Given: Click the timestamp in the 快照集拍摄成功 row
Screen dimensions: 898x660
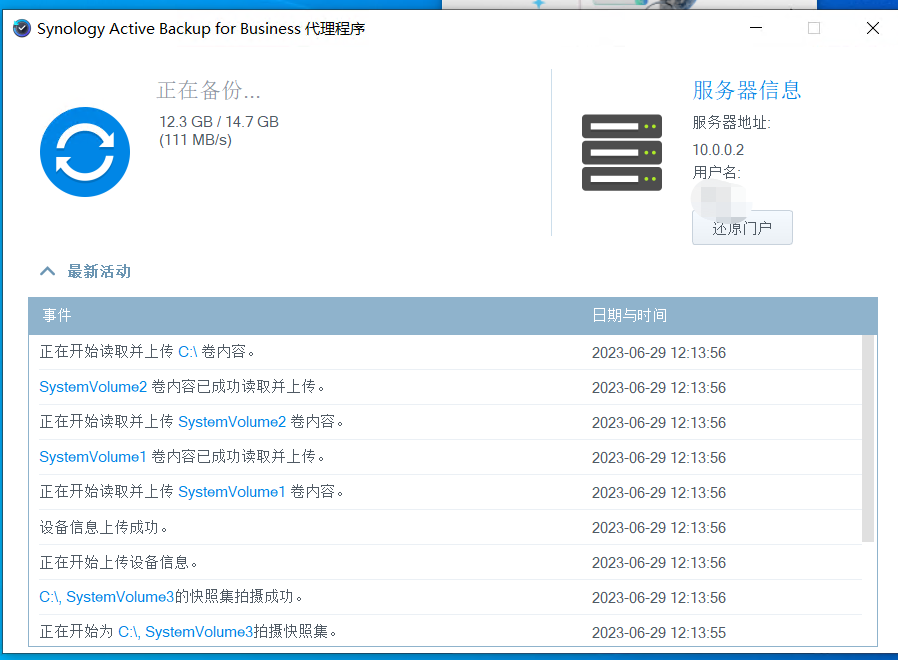Looking at the screenshot, I should pyautogui.click(x=659, y=598).
